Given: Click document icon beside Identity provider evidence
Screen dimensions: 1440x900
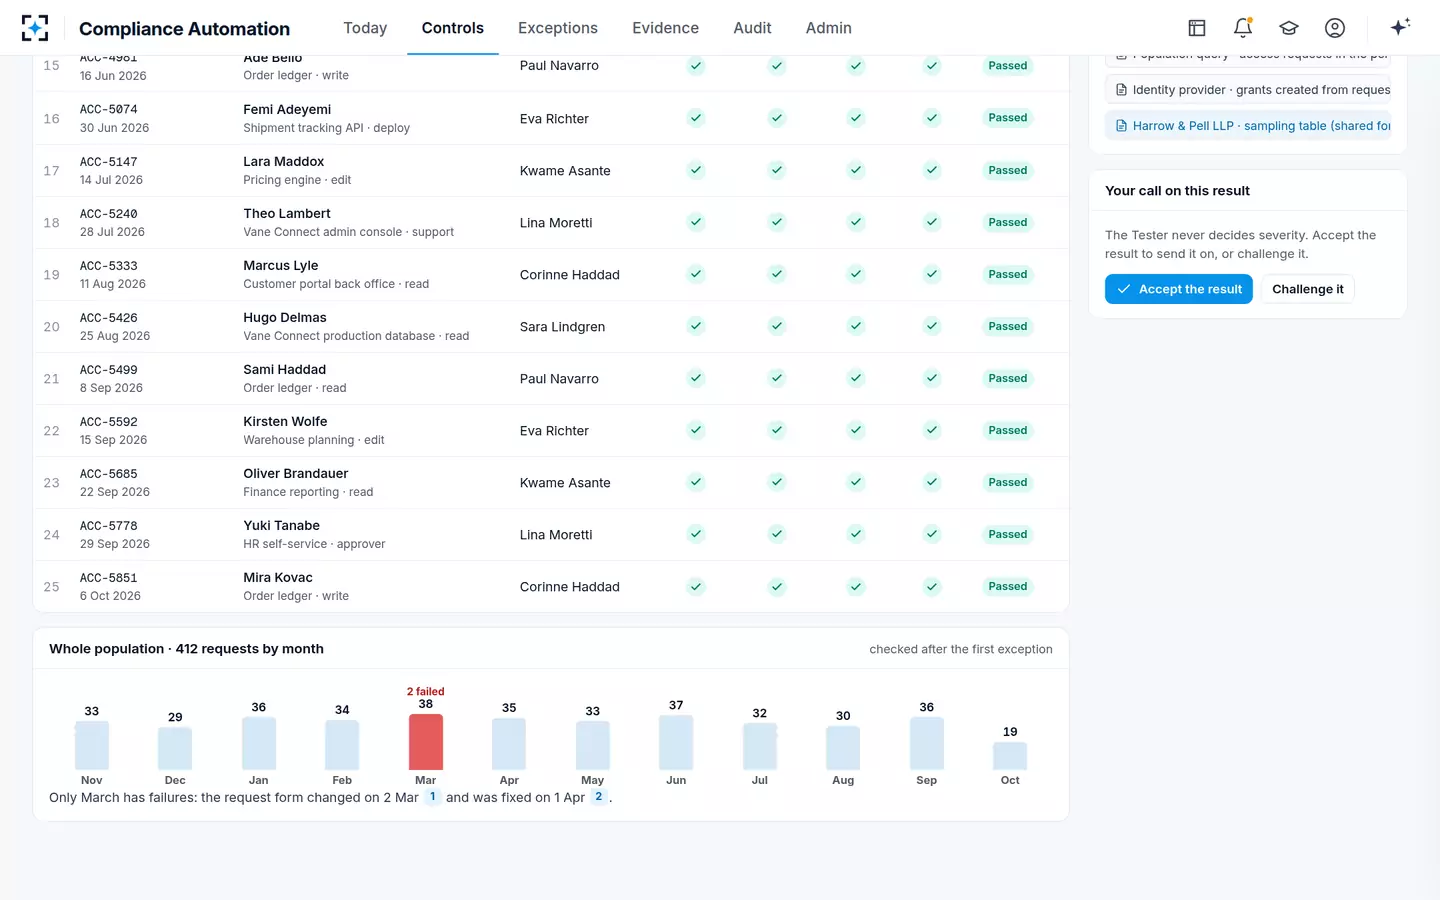Looking at the screenshot, I should pyautogui.click(x=1121, y=90).
